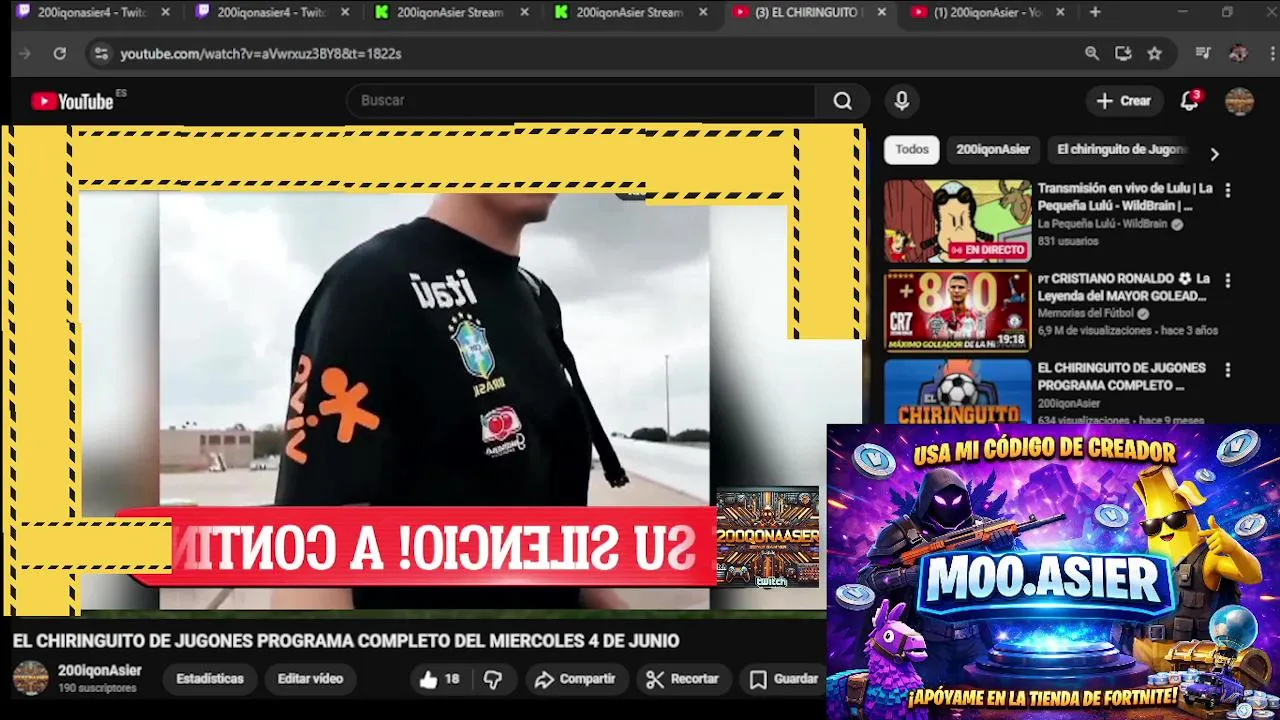Reload the page with the refresh icon

[60, 54]
